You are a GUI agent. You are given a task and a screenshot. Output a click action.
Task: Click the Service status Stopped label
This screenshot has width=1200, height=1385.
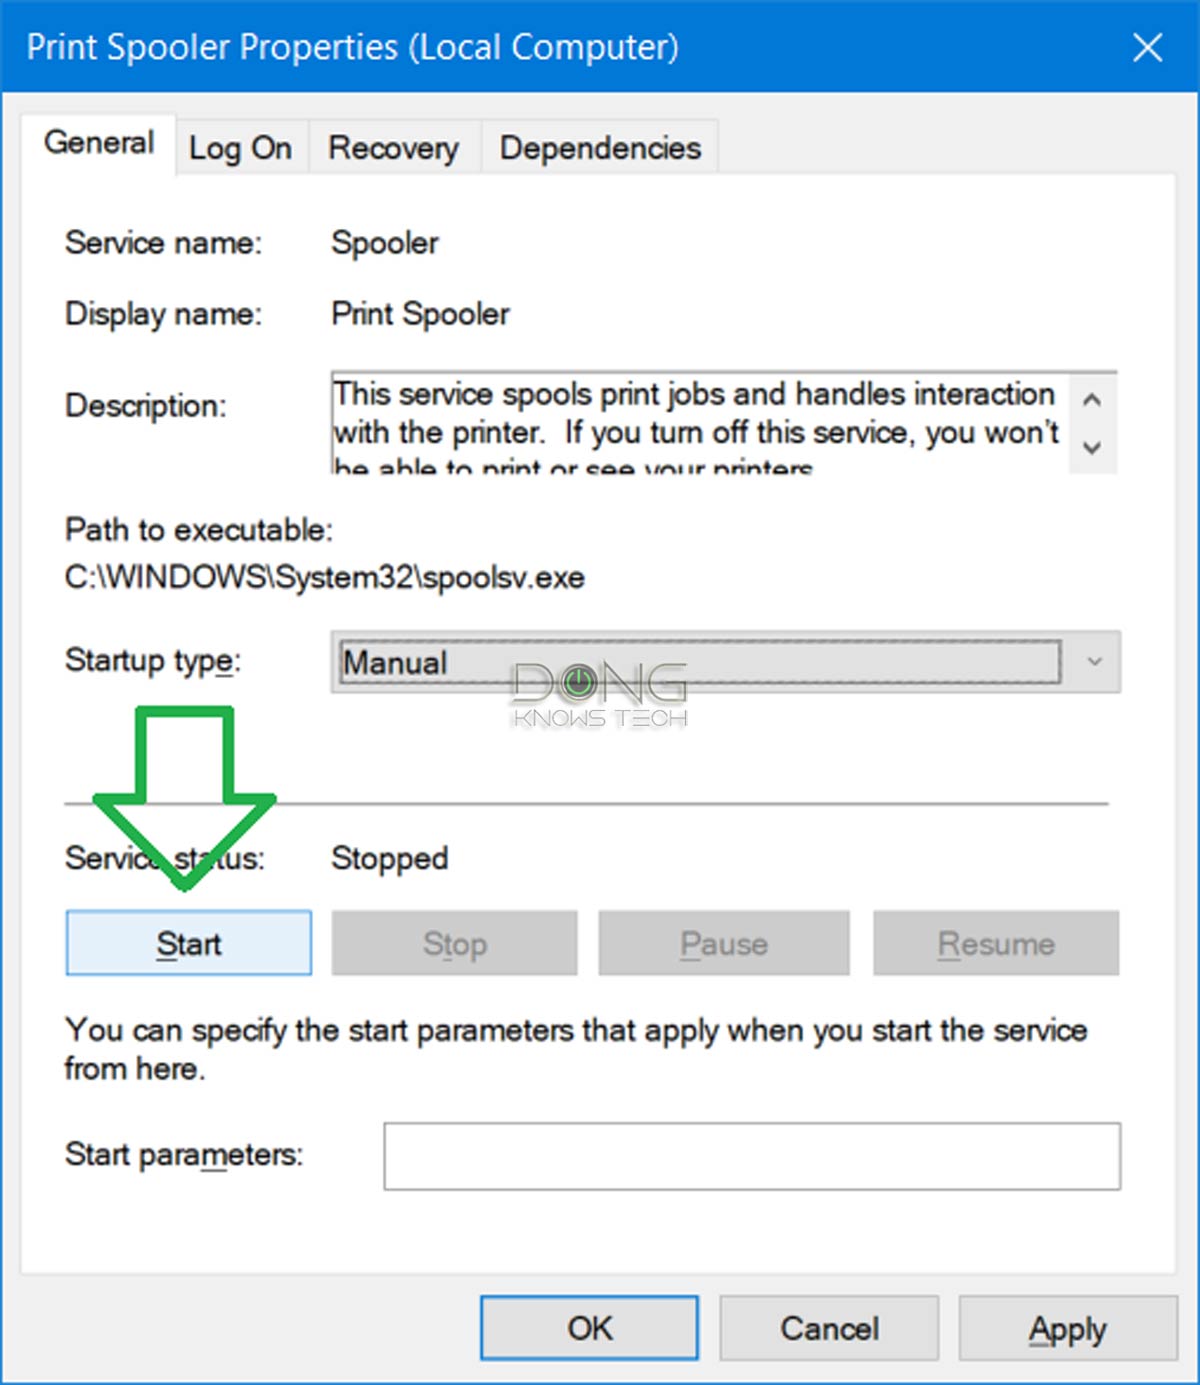coord(389,858)
